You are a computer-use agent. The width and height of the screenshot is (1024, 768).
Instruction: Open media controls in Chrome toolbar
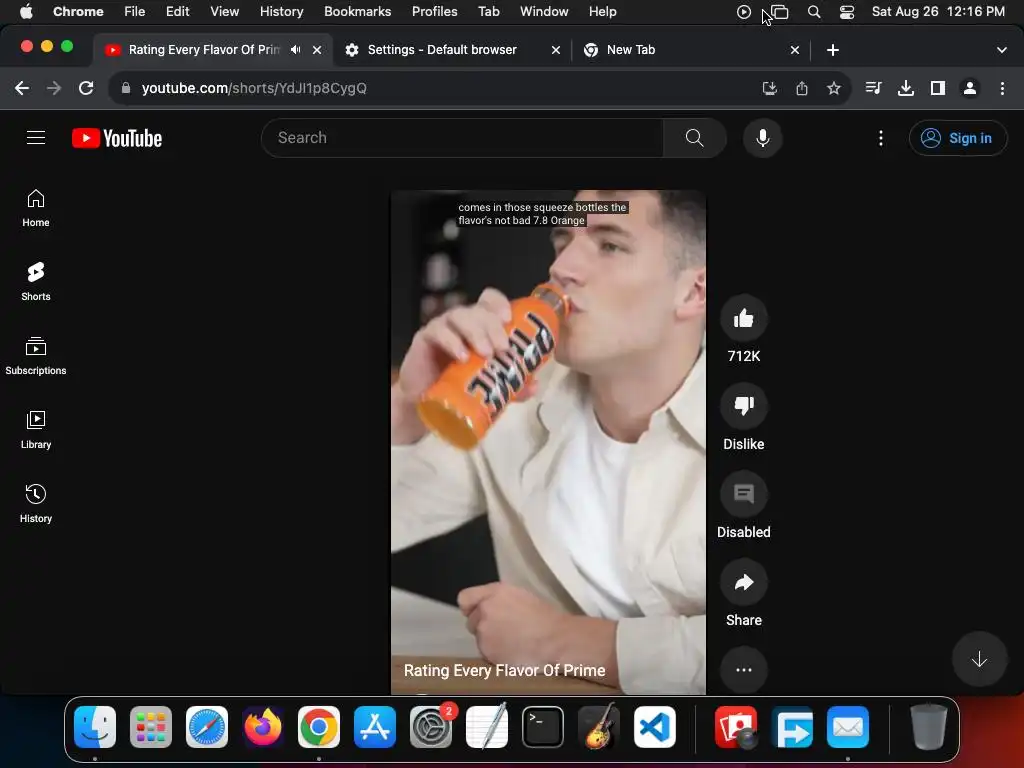873,88
